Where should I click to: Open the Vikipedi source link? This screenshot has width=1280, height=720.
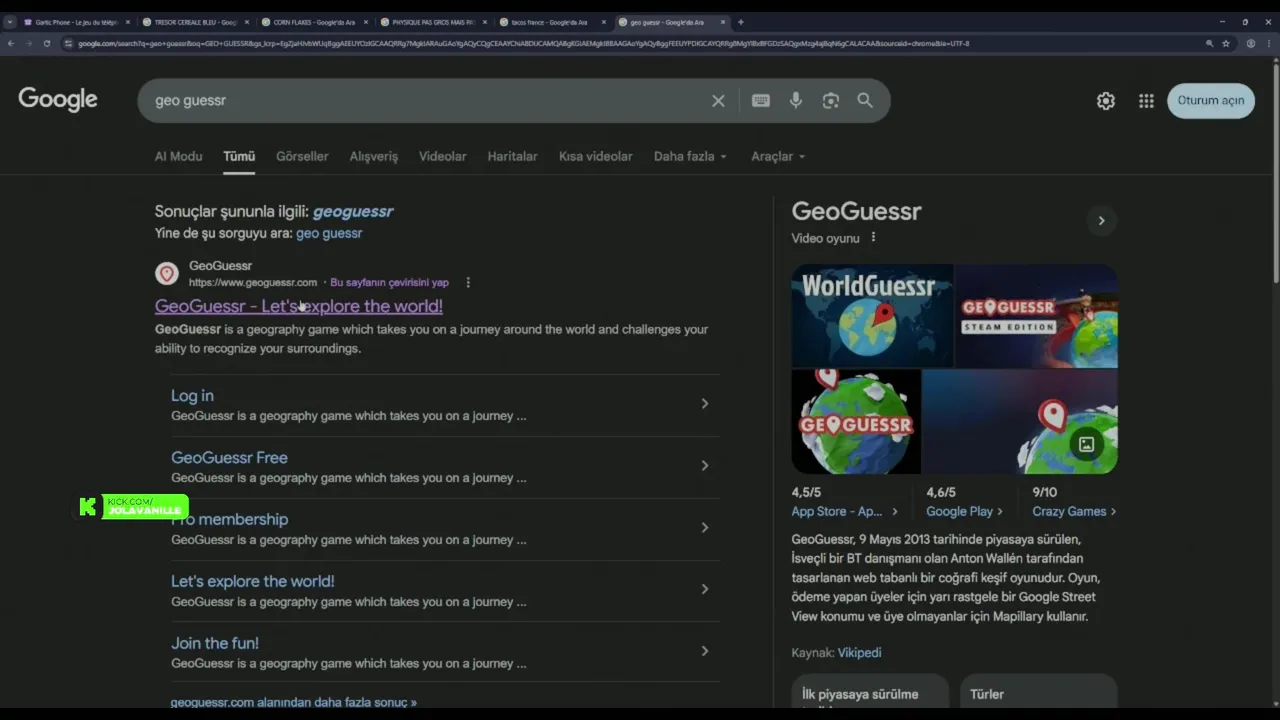tap(859, 653)
